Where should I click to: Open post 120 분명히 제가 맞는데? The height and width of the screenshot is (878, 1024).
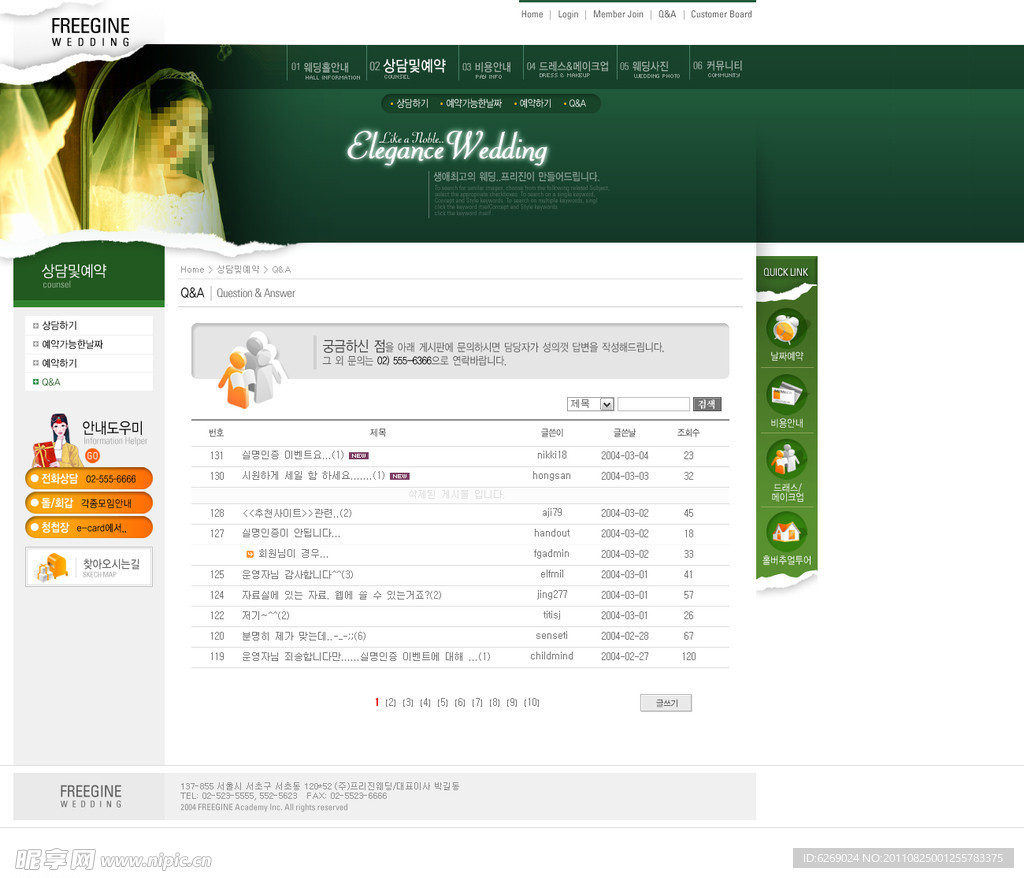[x=304, y=636]
